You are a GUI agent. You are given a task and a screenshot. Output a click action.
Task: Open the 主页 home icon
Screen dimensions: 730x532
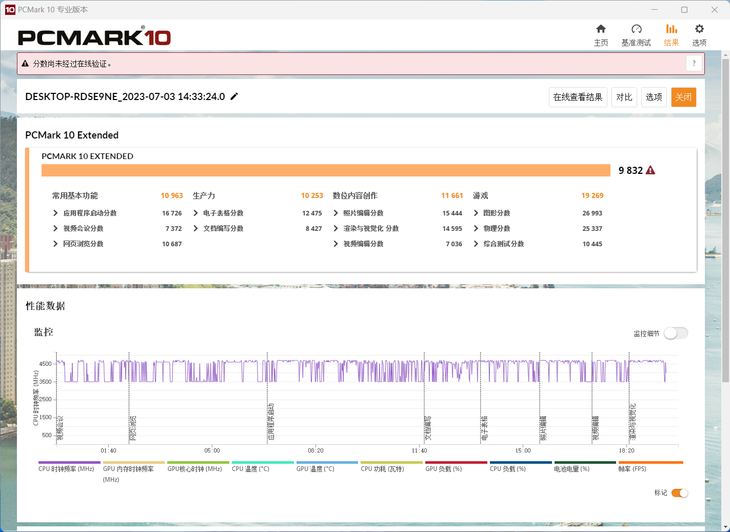[601, 29]
